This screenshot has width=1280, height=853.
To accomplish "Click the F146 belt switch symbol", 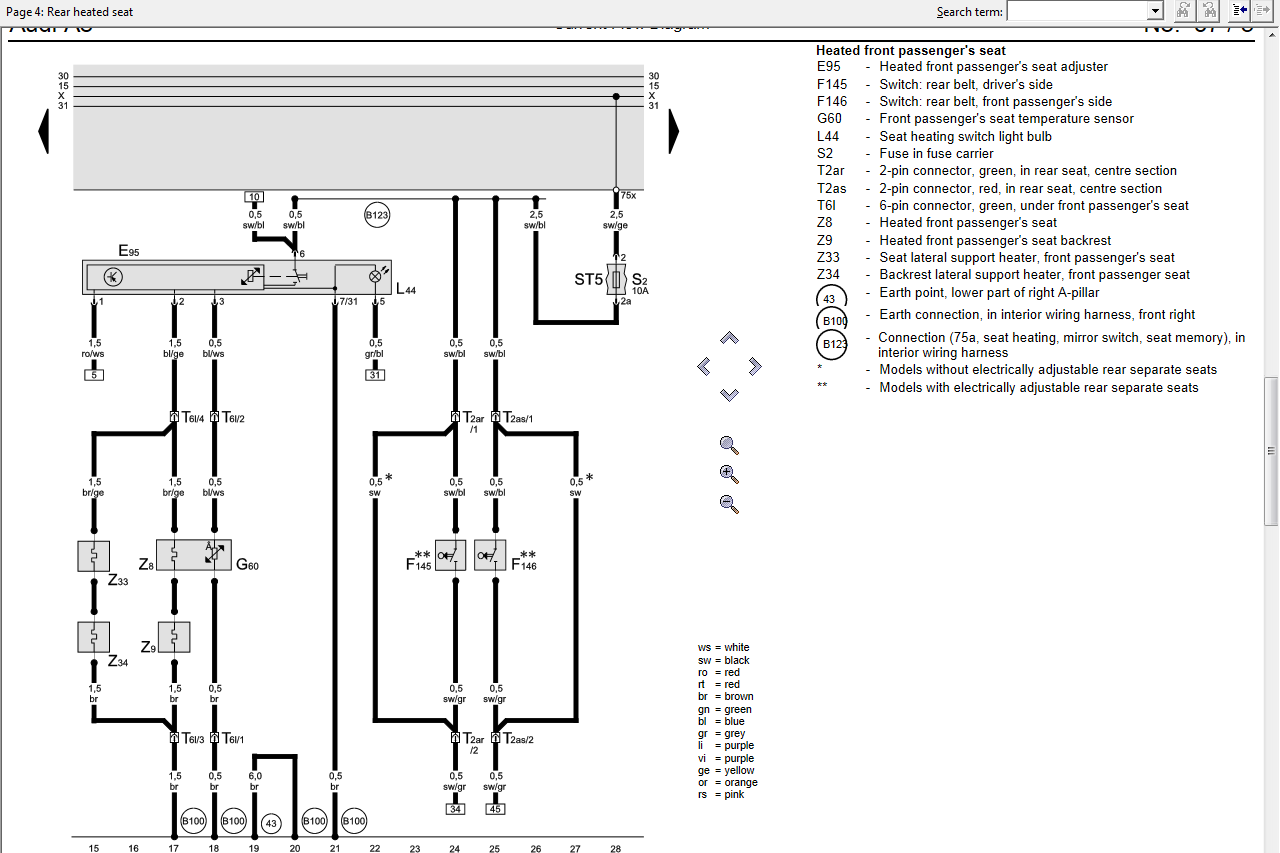I will 490,556.
